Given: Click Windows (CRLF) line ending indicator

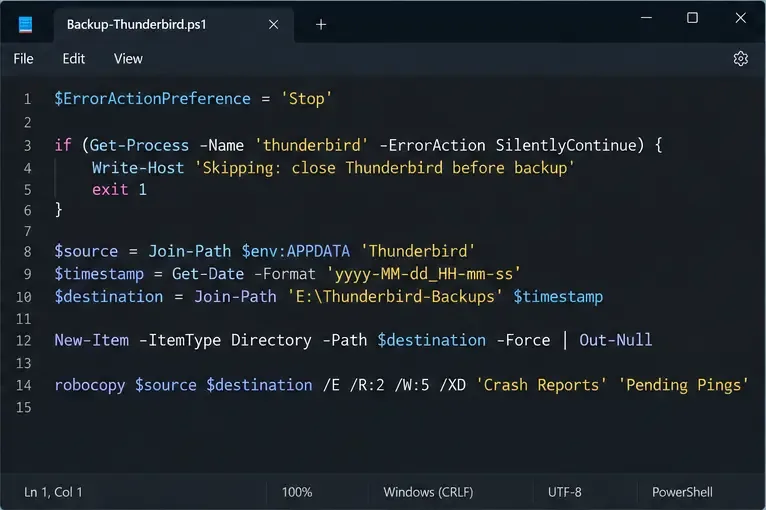Looking at the screenshot, I should pyautogui.click(x=428, y=492).
